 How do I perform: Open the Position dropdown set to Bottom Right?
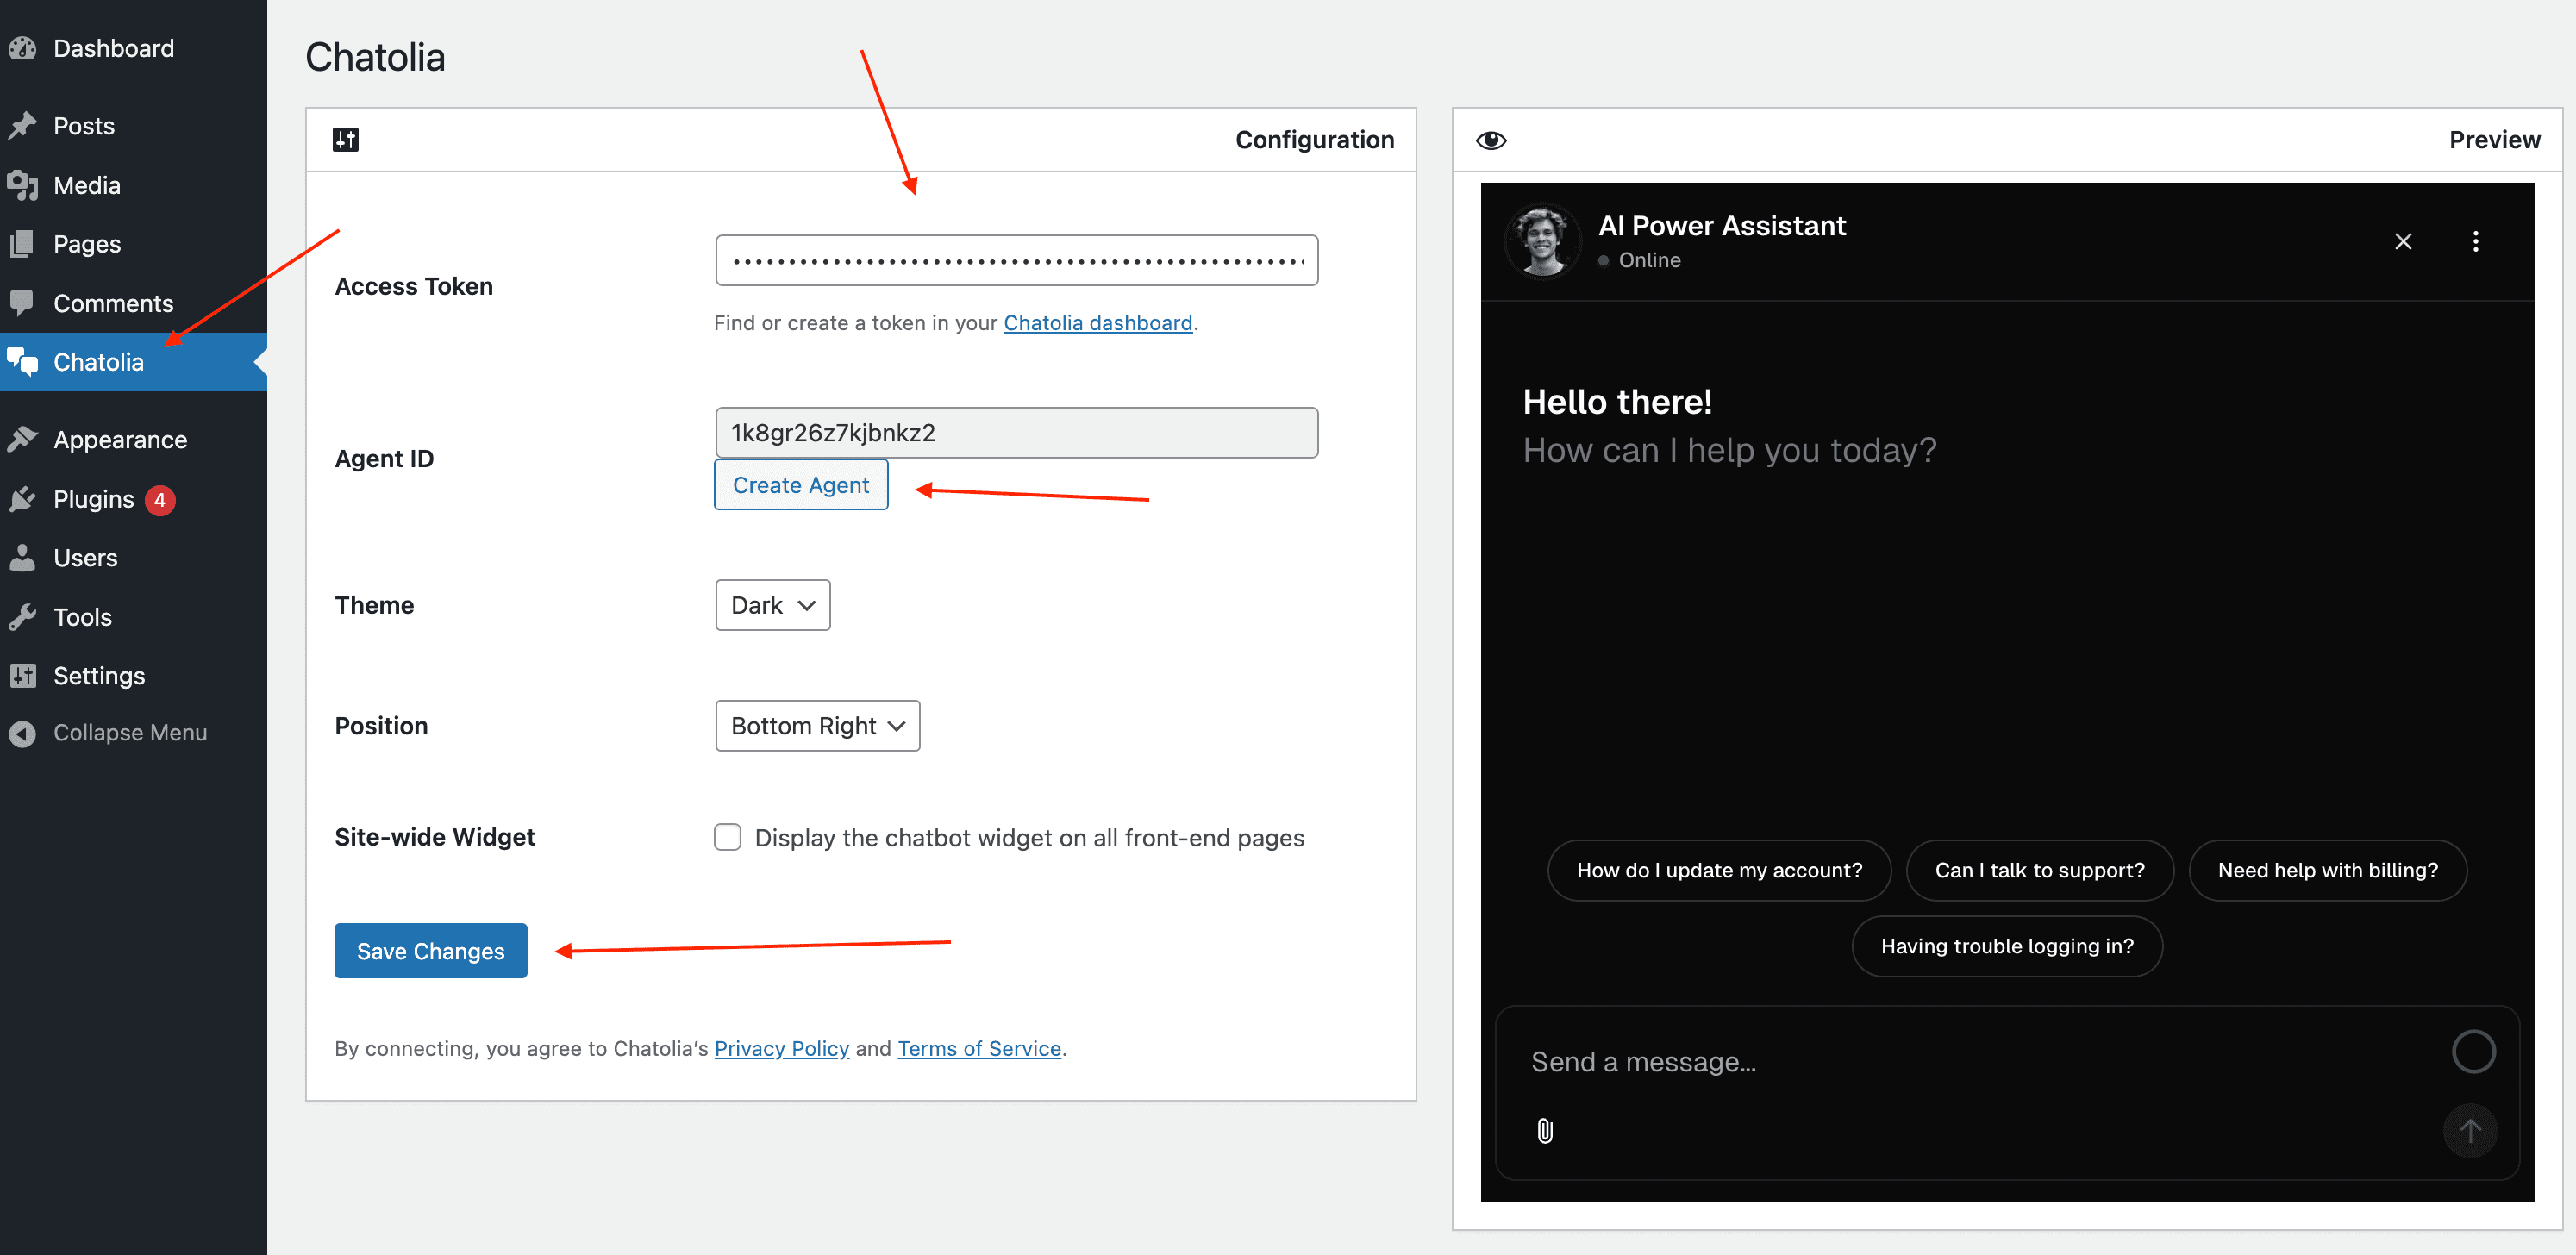(x=816, y=725)
